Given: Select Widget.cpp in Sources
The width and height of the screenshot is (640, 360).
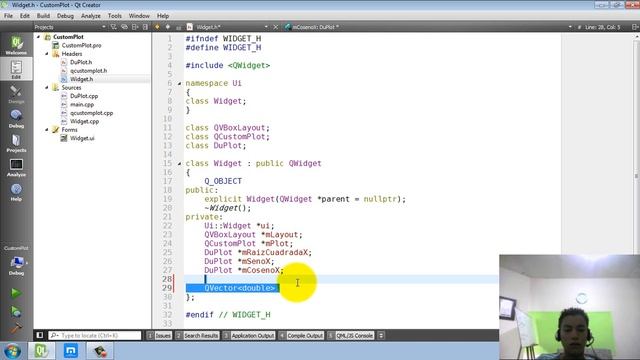Looking at the screenshot, I should pos(84,121).
